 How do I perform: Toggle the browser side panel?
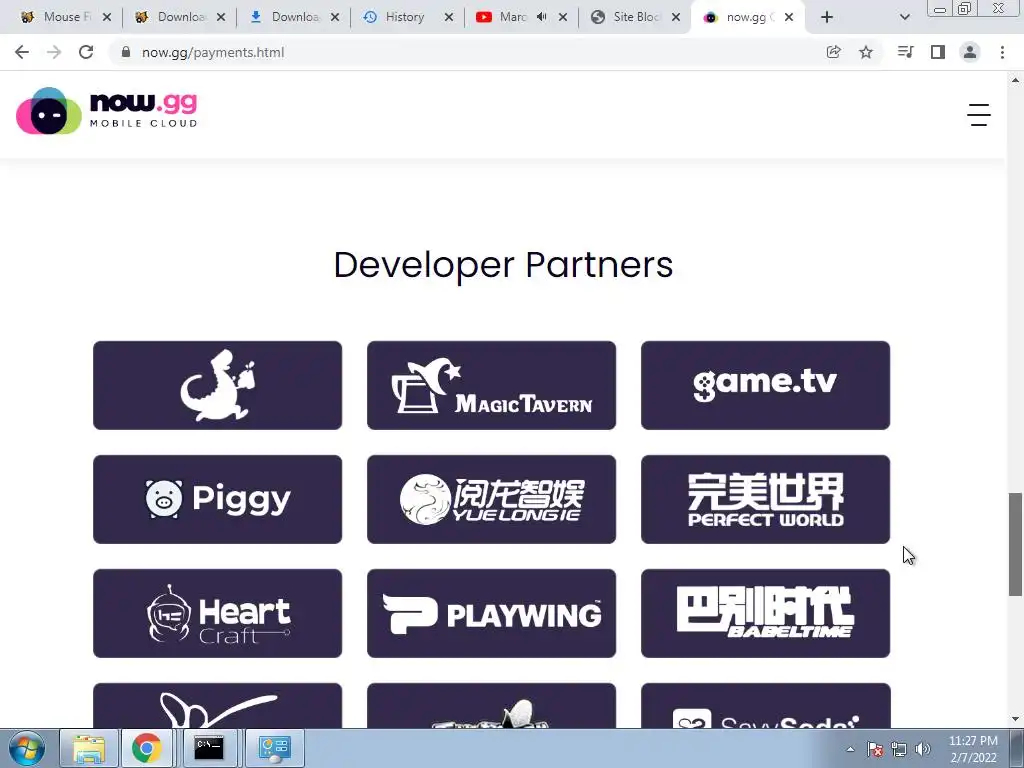tap(938, 52)
